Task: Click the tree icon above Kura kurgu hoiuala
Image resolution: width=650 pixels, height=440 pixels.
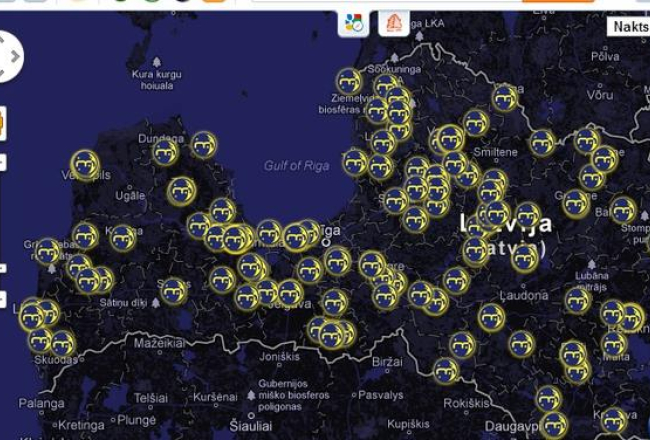Action: coord(157,62)
